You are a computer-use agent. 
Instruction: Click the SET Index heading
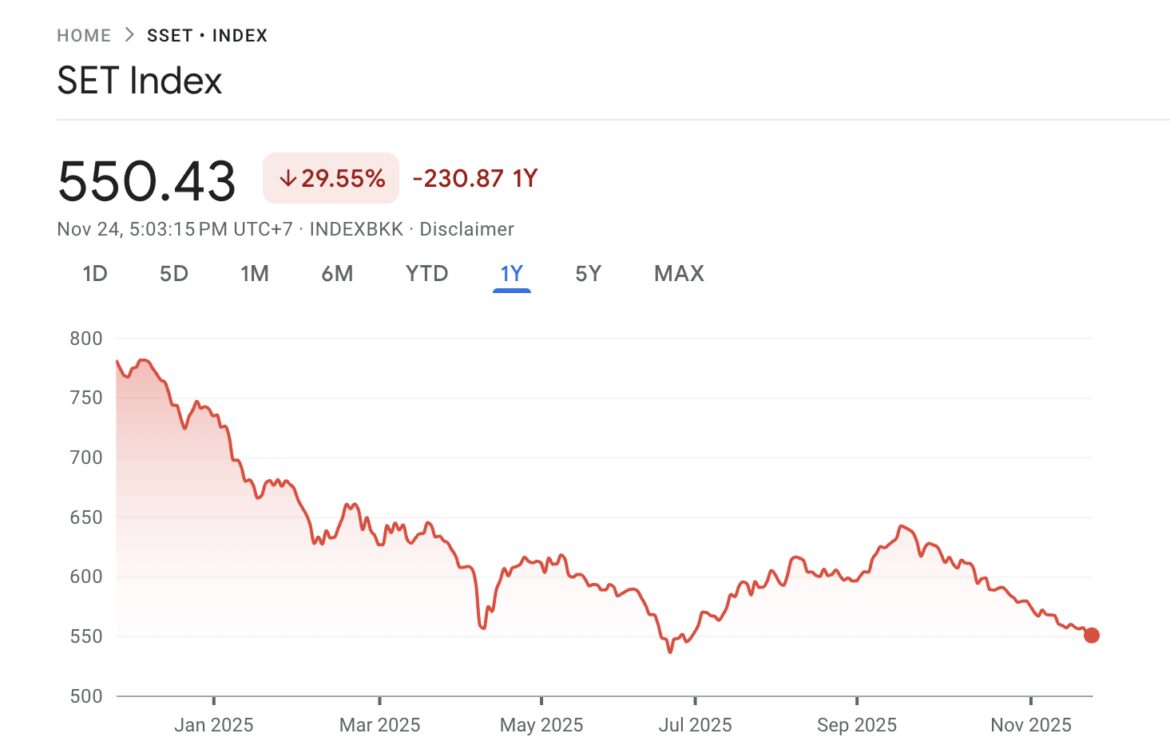coord(140,80)
